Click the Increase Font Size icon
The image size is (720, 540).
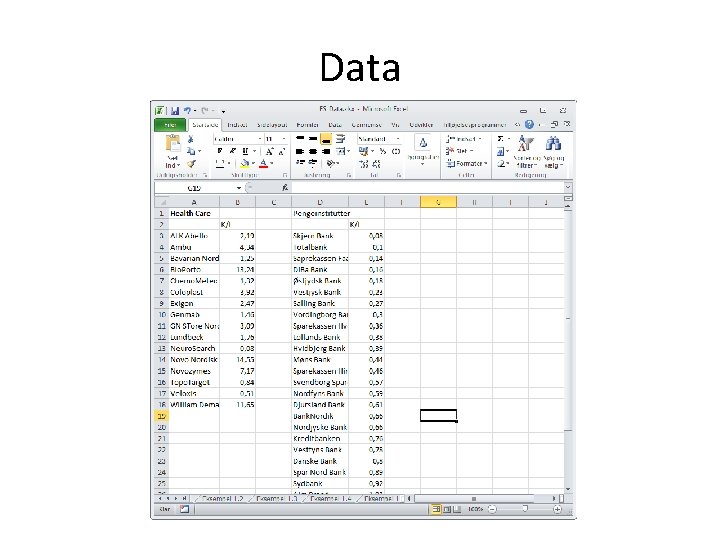tap(270, 151)
